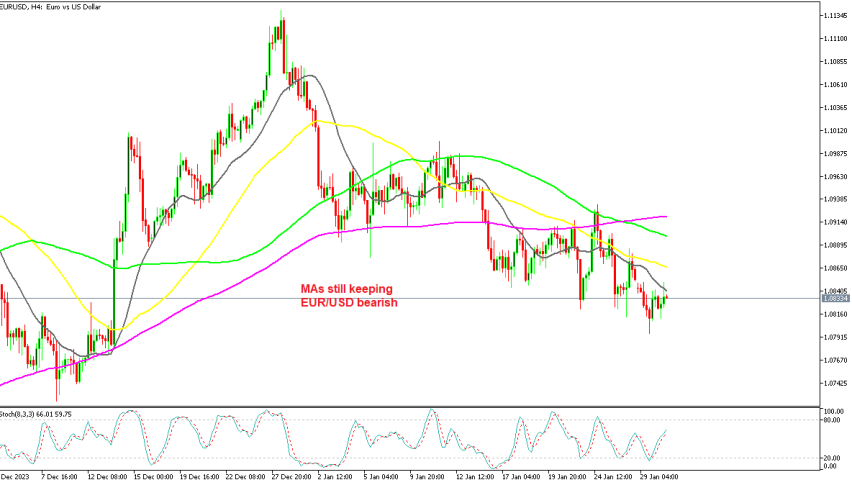Click the 20.00 stochastic scale label
This screenshot has width=852, height=485.
(834, 458)
